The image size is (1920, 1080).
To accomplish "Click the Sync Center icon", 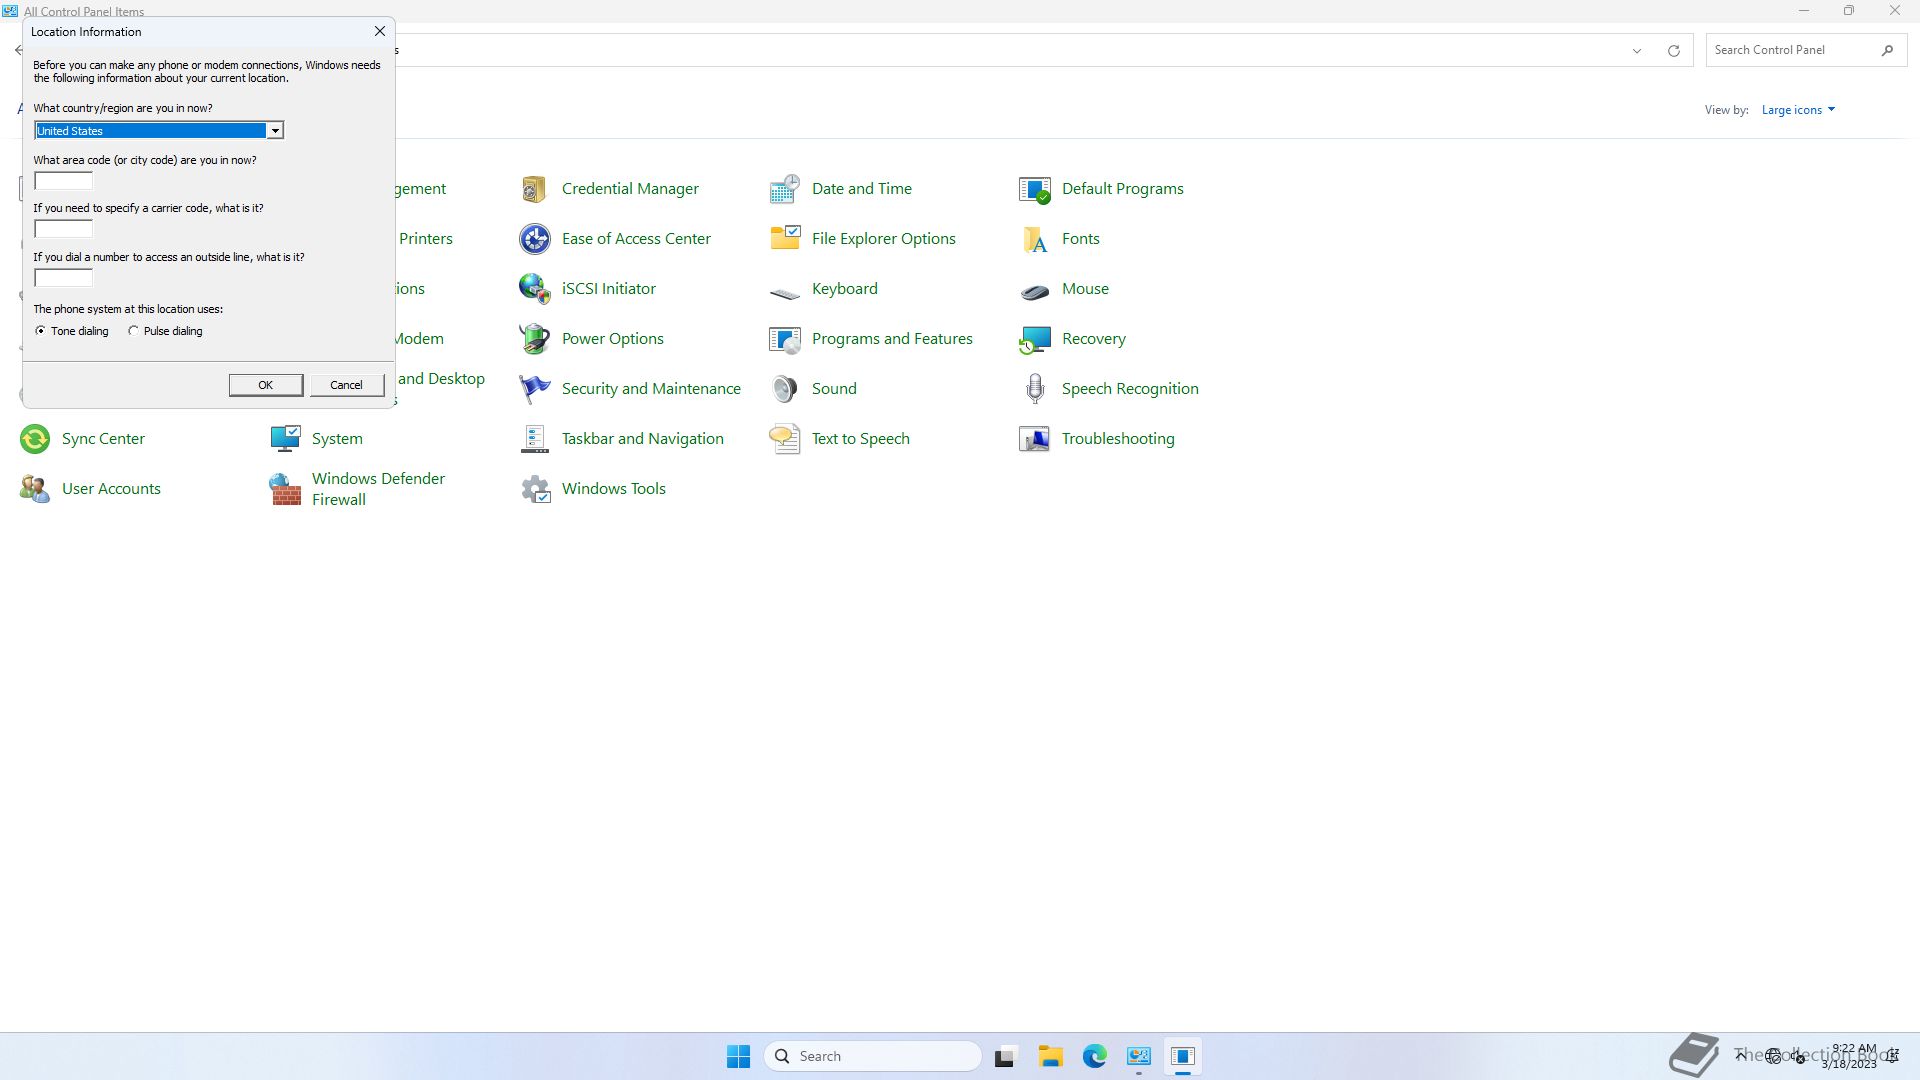I will click(x=35, y=439).
